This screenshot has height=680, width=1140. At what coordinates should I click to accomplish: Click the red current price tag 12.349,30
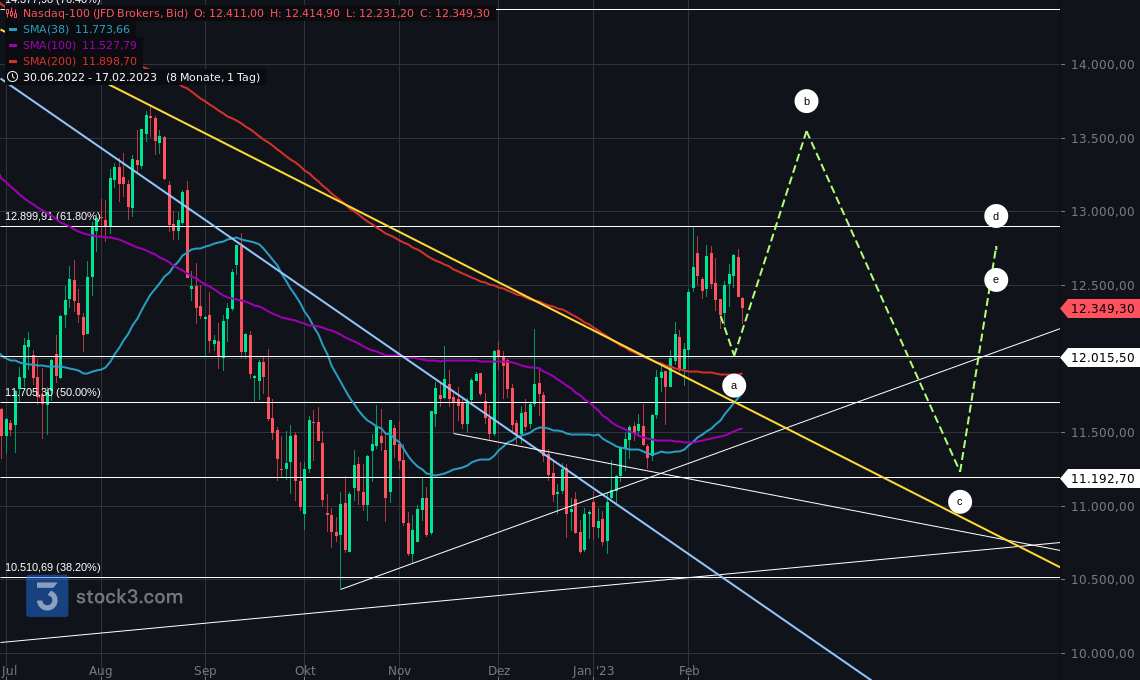tap(1100, 309)
